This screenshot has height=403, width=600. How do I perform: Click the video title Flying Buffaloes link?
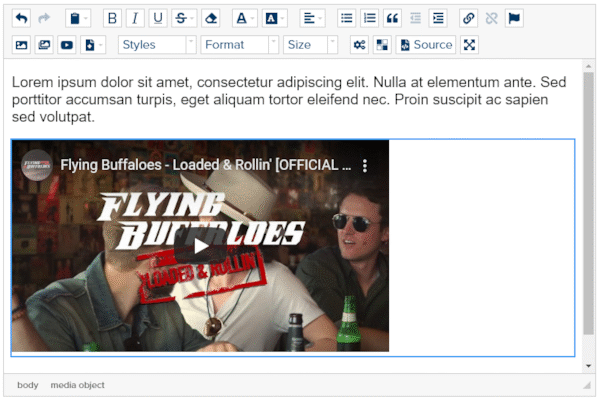point(205,165)
